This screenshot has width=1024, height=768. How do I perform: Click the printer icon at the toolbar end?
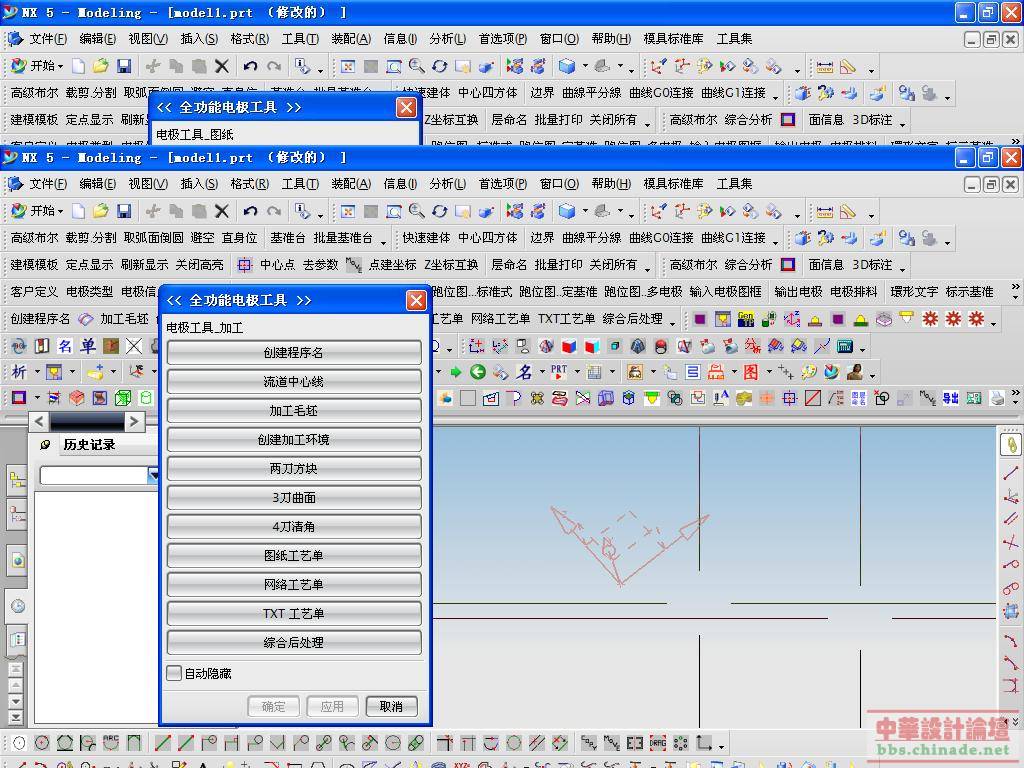coord(997,398)
